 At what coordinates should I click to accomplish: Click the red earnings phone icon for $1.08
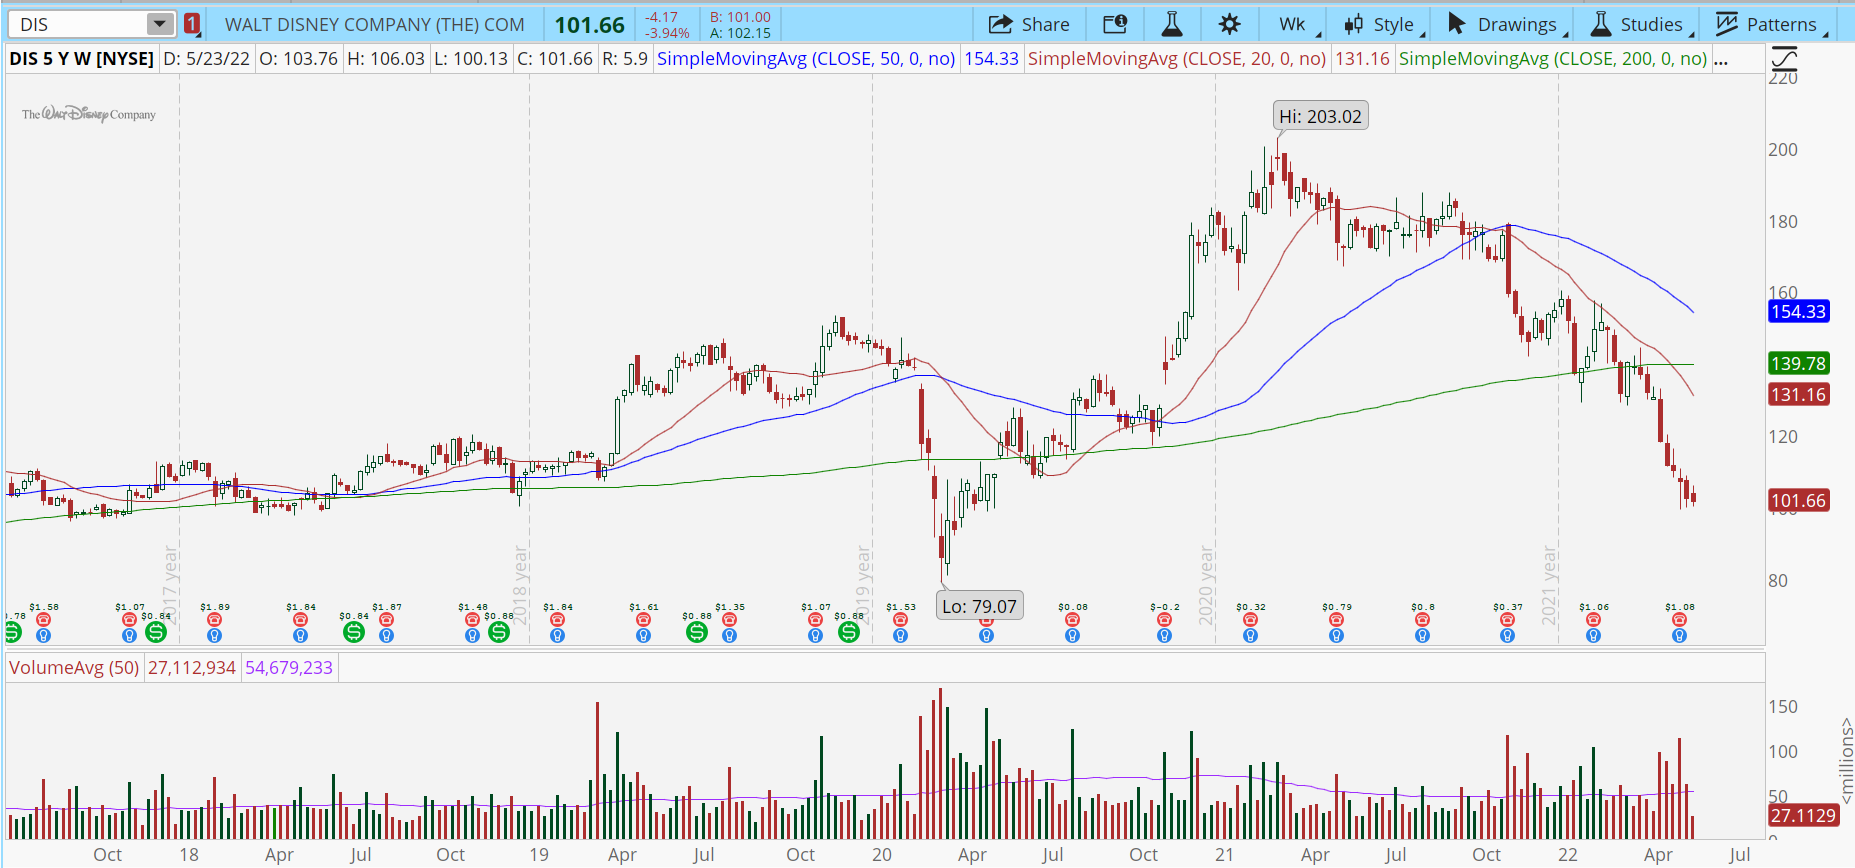pyautogui.click(x=1679, y=620)
